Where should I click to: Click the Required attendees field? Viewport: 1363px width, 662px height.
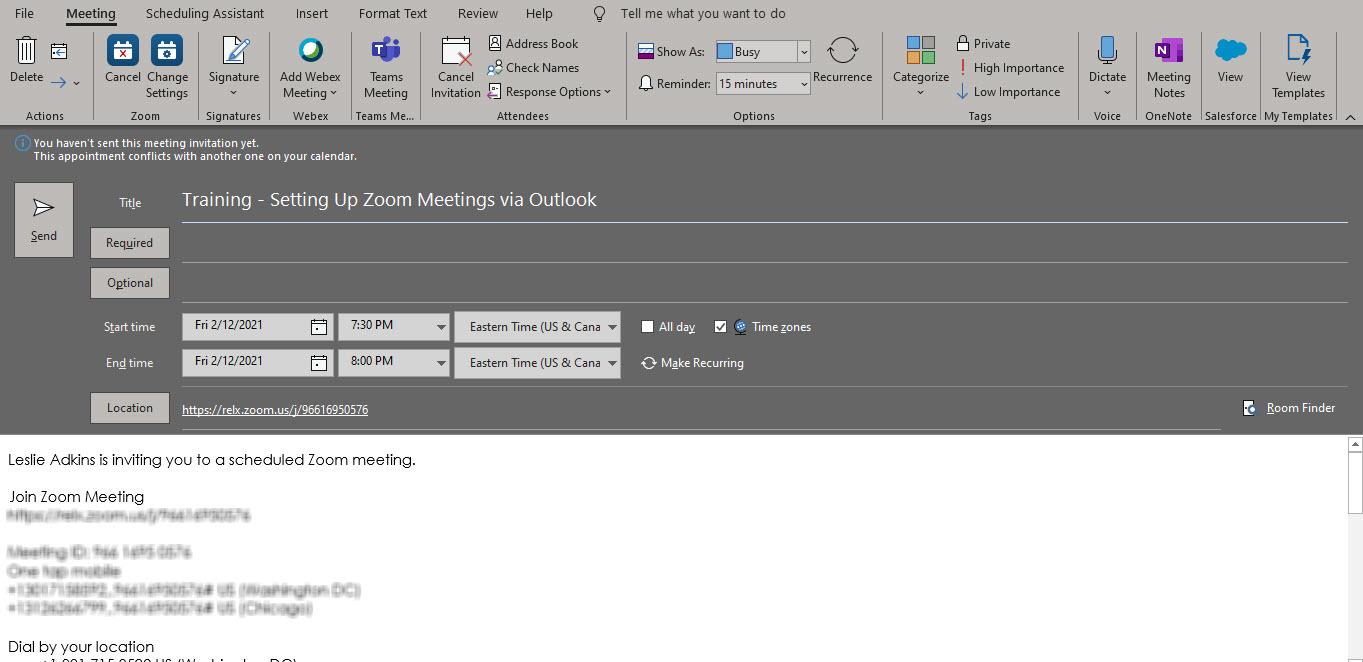[x=765, y=243]
